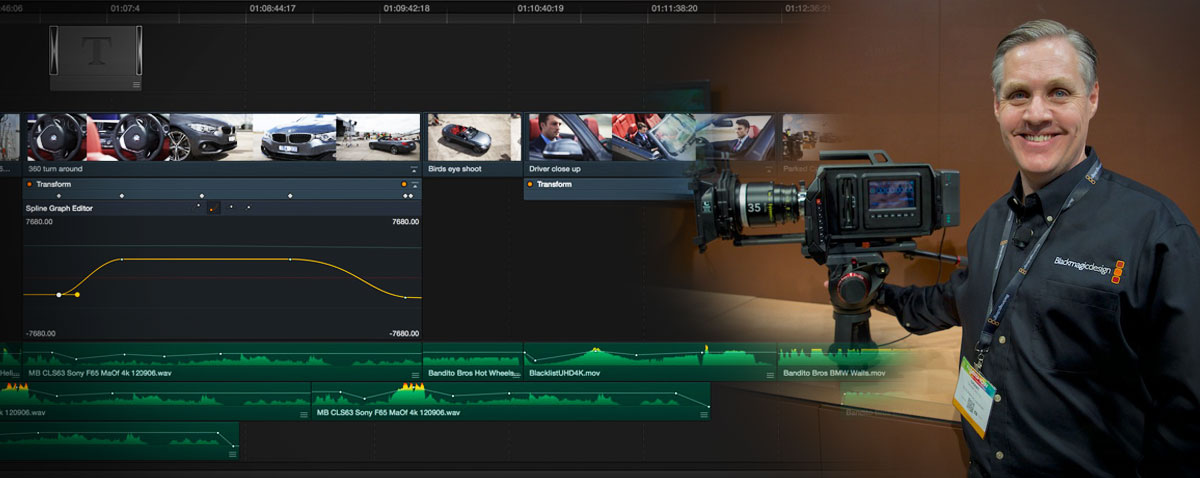Open menu icon on the top track 'MB CLS63 Sony F65 MaOf 4k 120906.wav' clip
The width and height of the screenshot is (1200, 478).
415,375
